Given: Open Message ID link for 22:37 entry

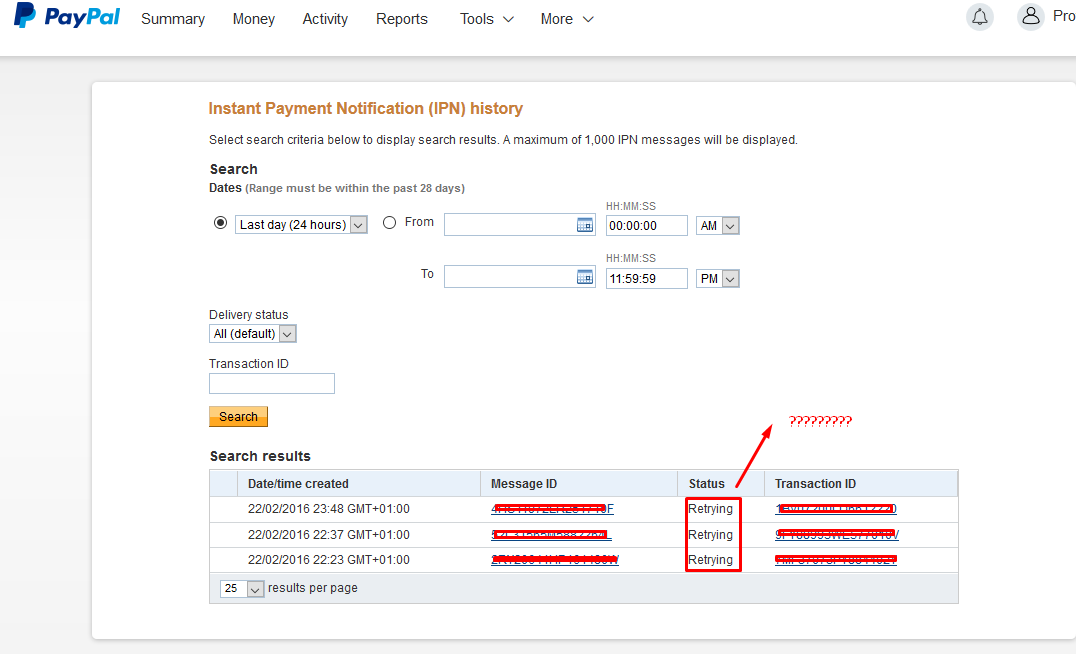Looking at the screenshot, I should (x=551, y=535).
